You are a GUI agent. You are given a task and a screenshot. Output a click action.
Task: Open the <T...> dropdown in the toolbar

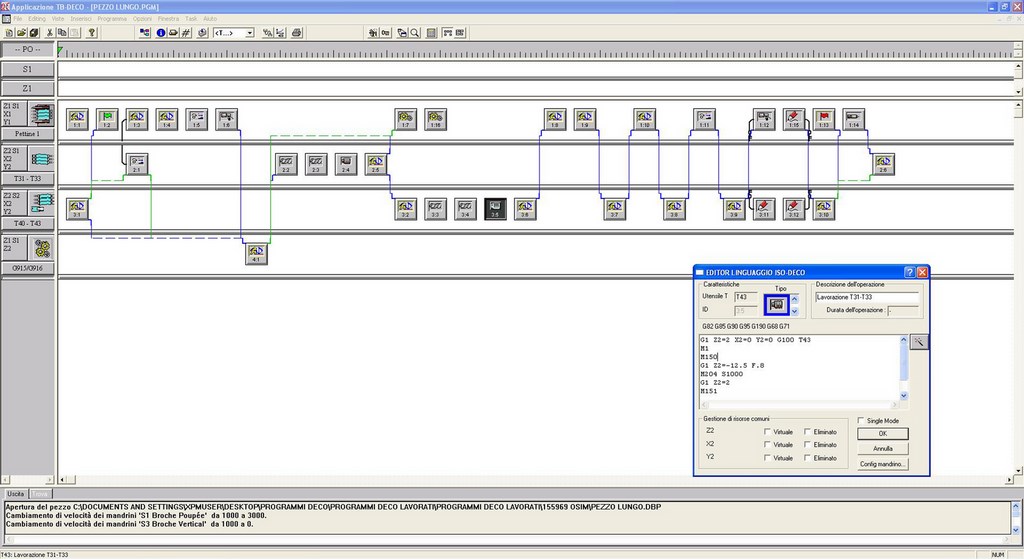coord(234,32)
